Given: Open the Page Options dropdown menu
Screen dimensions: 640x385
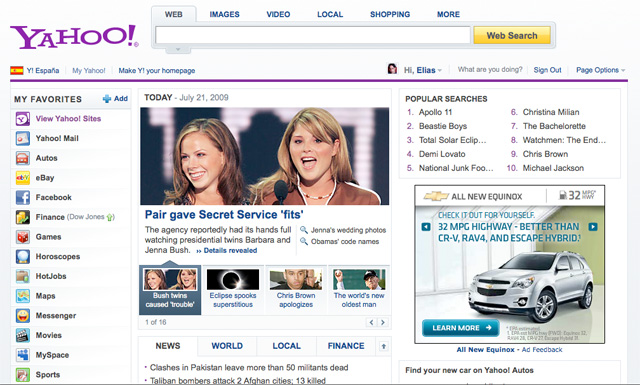Looking at the screenshot, I should coord(600,70).
